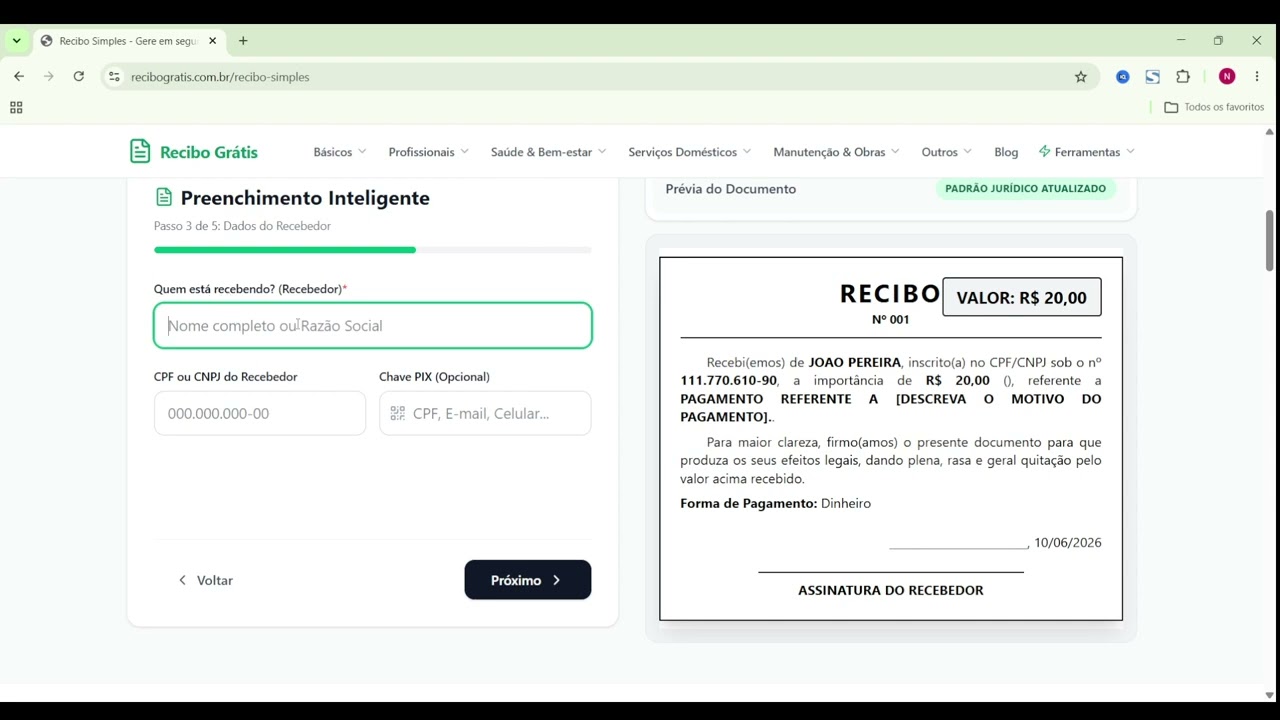Click the Próximo button
Image resolution: width=1280 pixels, height=720 pixels.
coord(528,580)
